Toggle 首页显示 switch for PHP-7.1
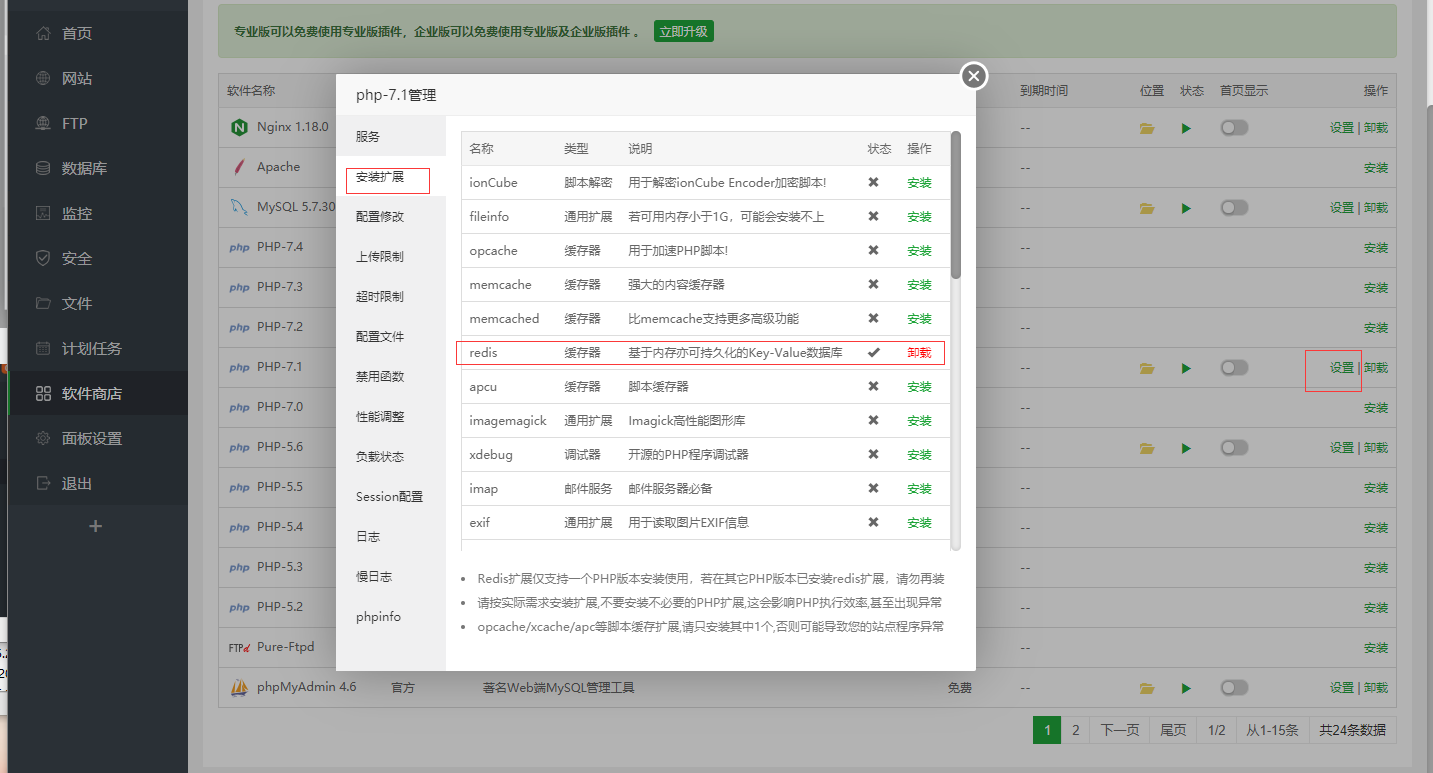Image resolution: width=1433 pixels, height=773 pixels. point(1234,367)
